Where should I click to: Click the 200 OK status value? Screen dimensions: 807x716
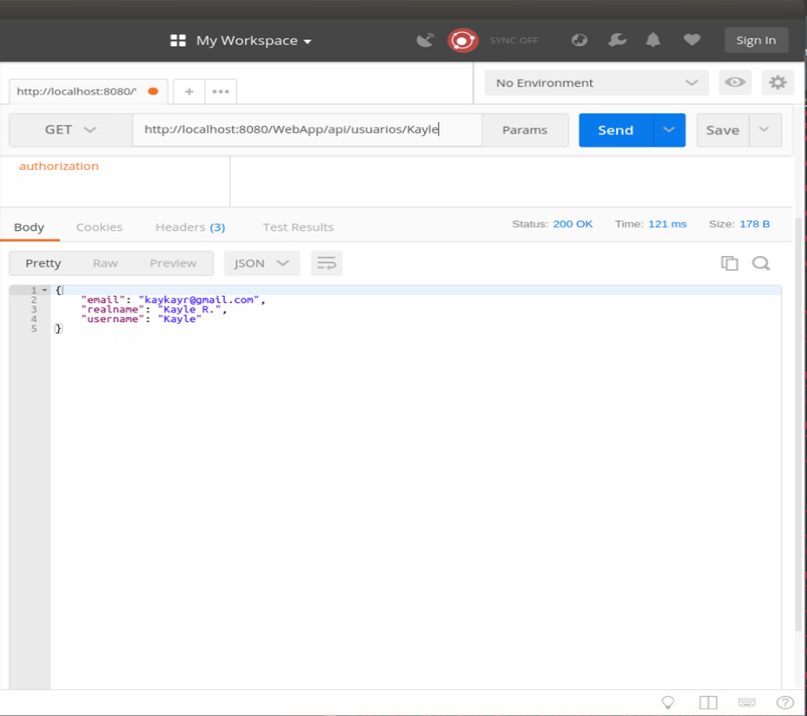(x=573, y=224)
